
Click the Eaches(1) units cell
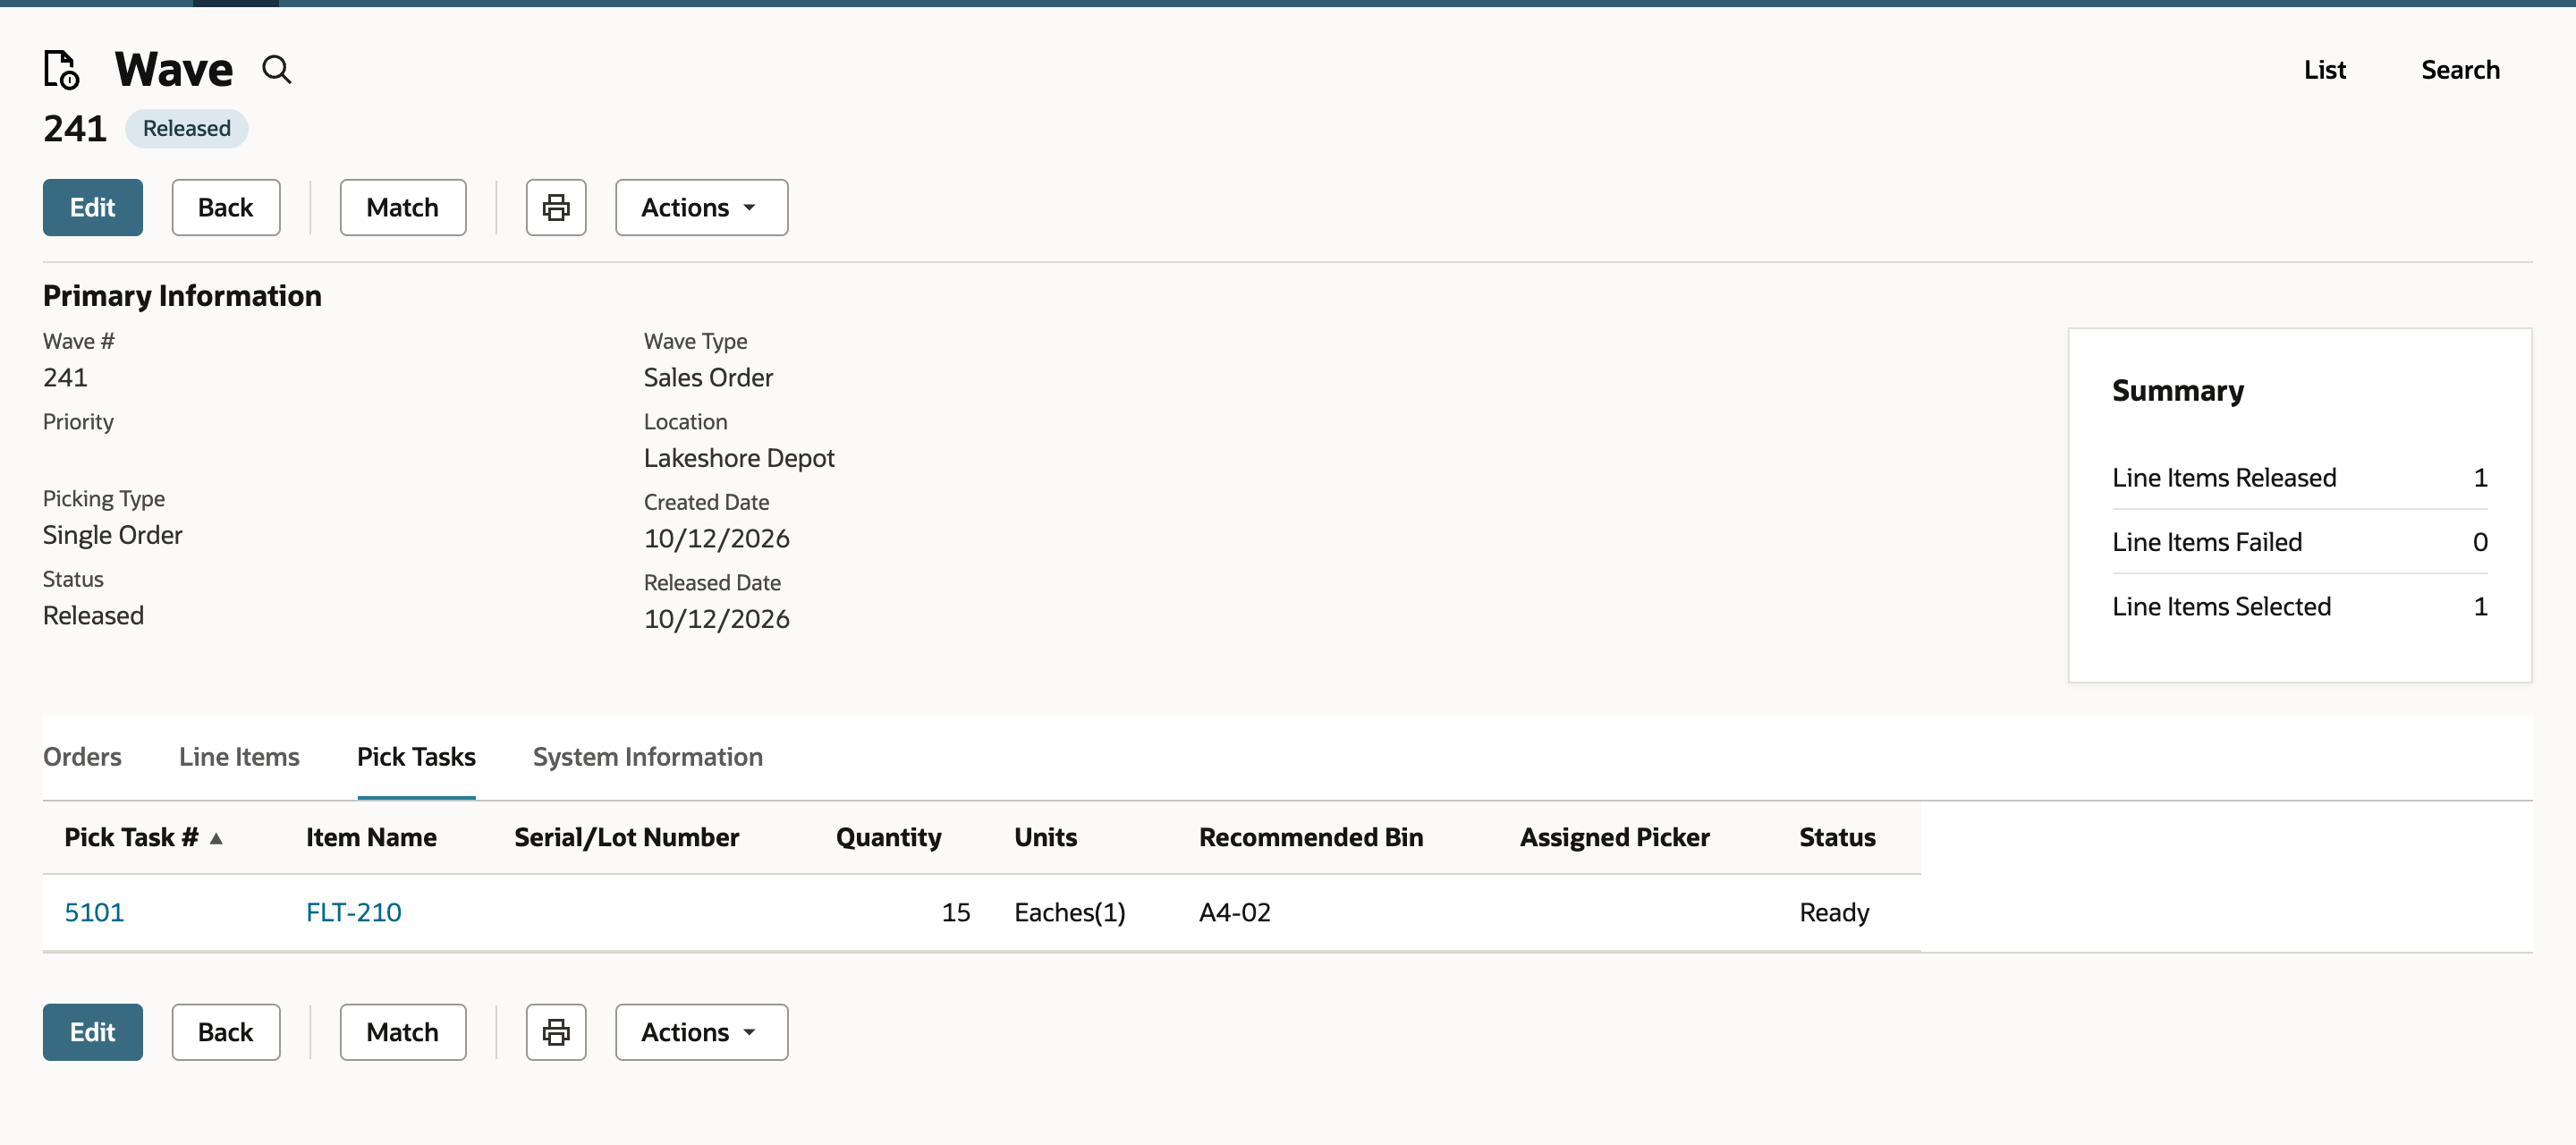[x=1070, y=912]
